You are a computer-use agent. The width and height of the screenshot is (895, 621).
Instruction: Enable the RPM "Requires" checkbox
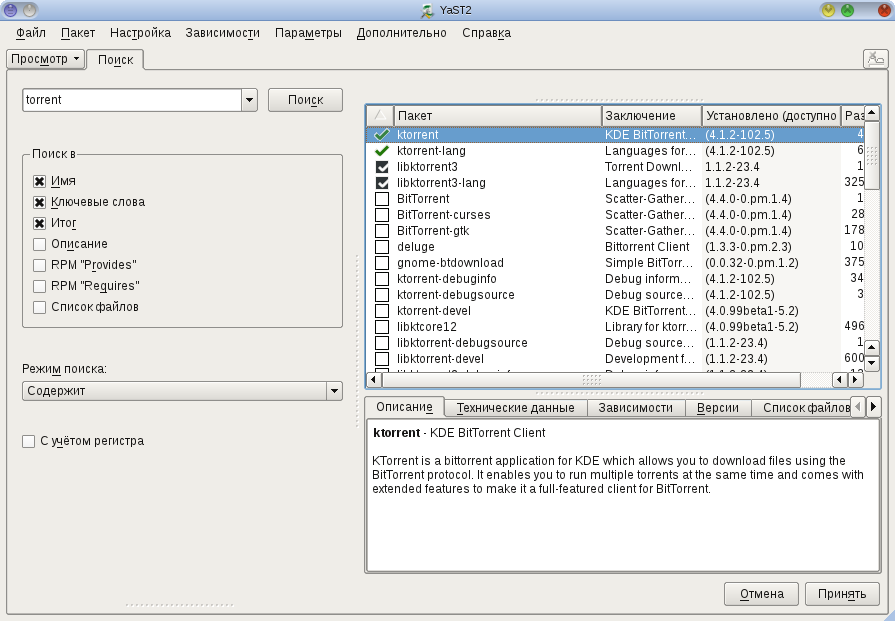coord(39,286)
